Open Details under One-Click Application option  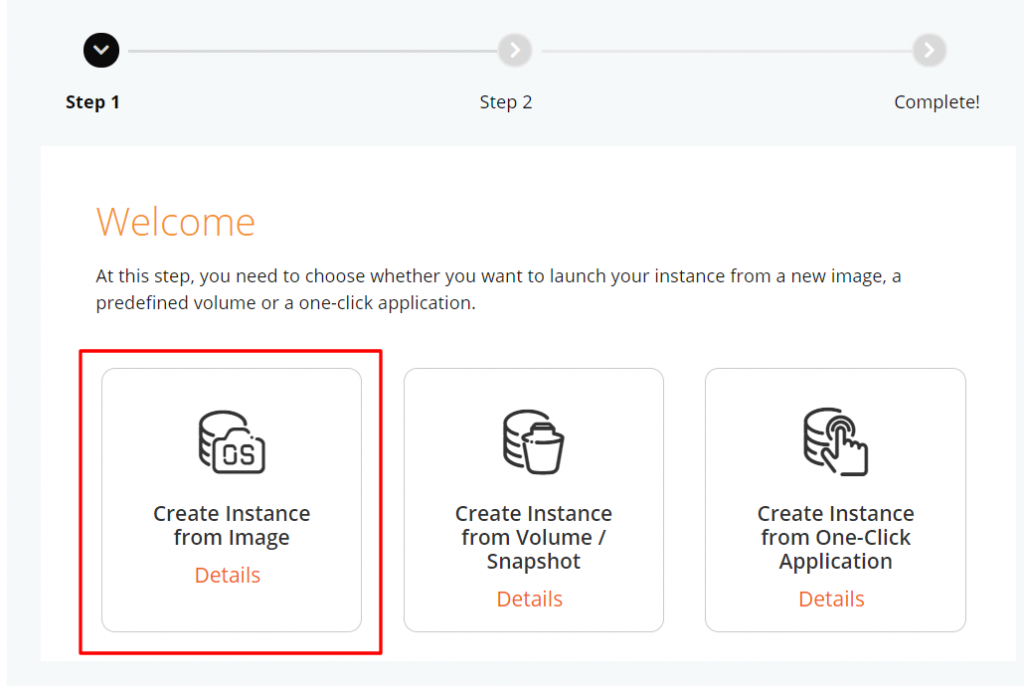pyautogui.click(x=831, y=599)
